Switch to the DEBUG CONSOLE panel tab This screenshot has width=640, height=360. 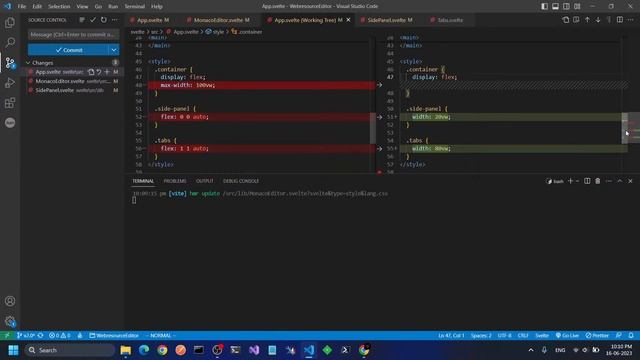241,181
